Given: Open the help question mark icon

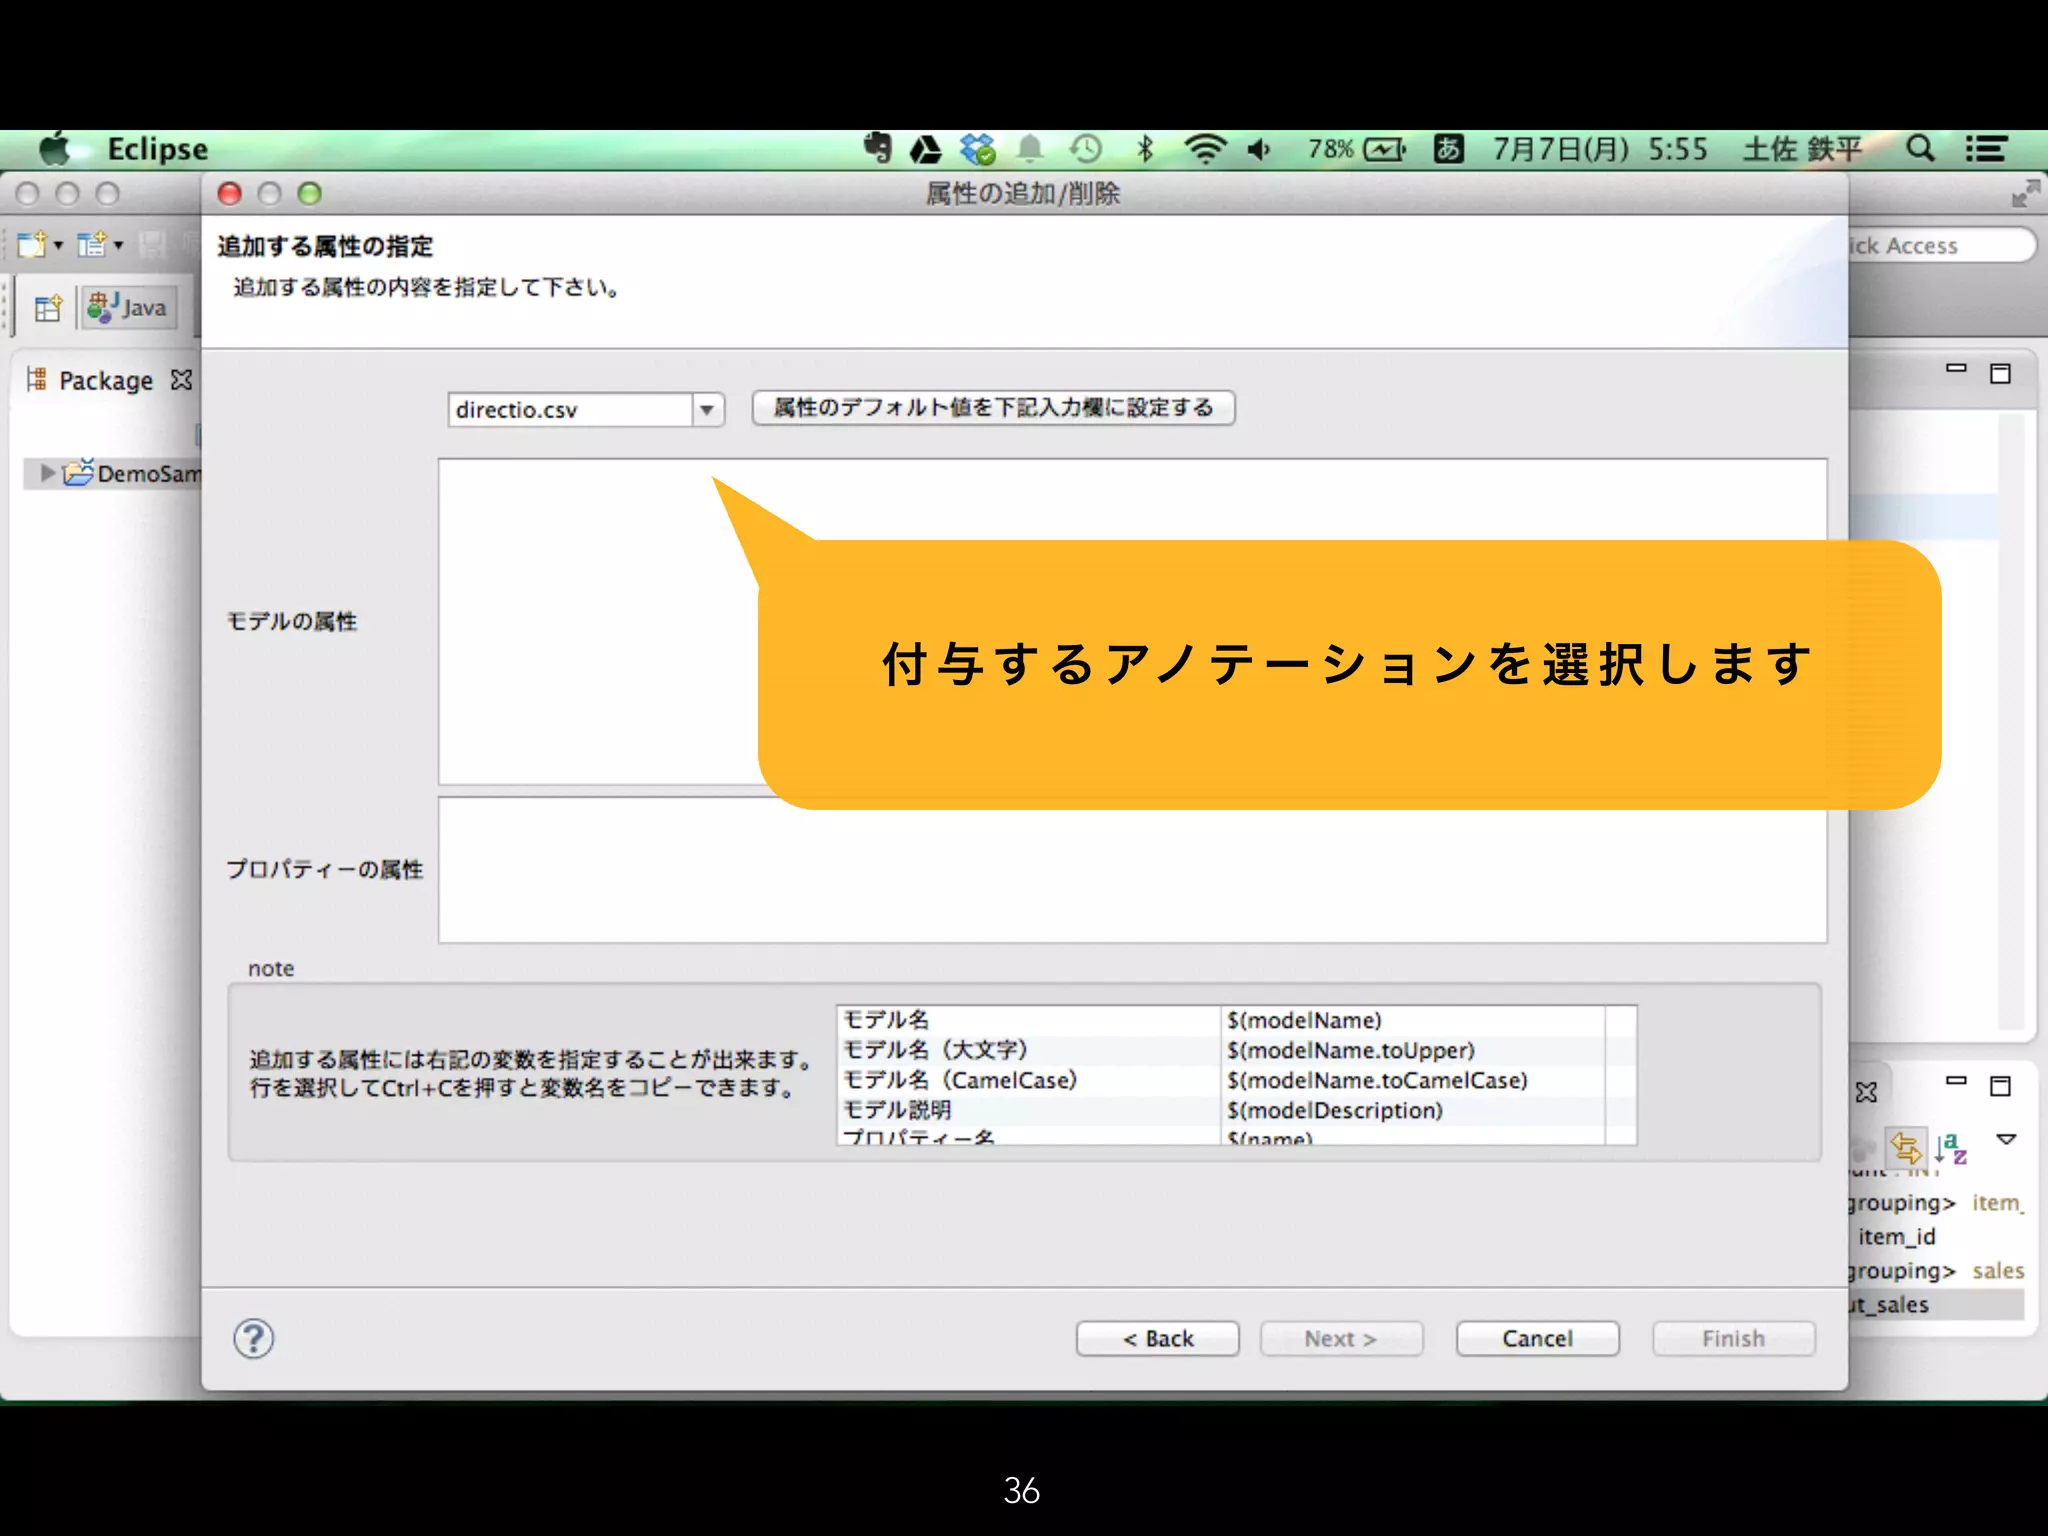Looking at the screenshot, I should pos(254,1338).
